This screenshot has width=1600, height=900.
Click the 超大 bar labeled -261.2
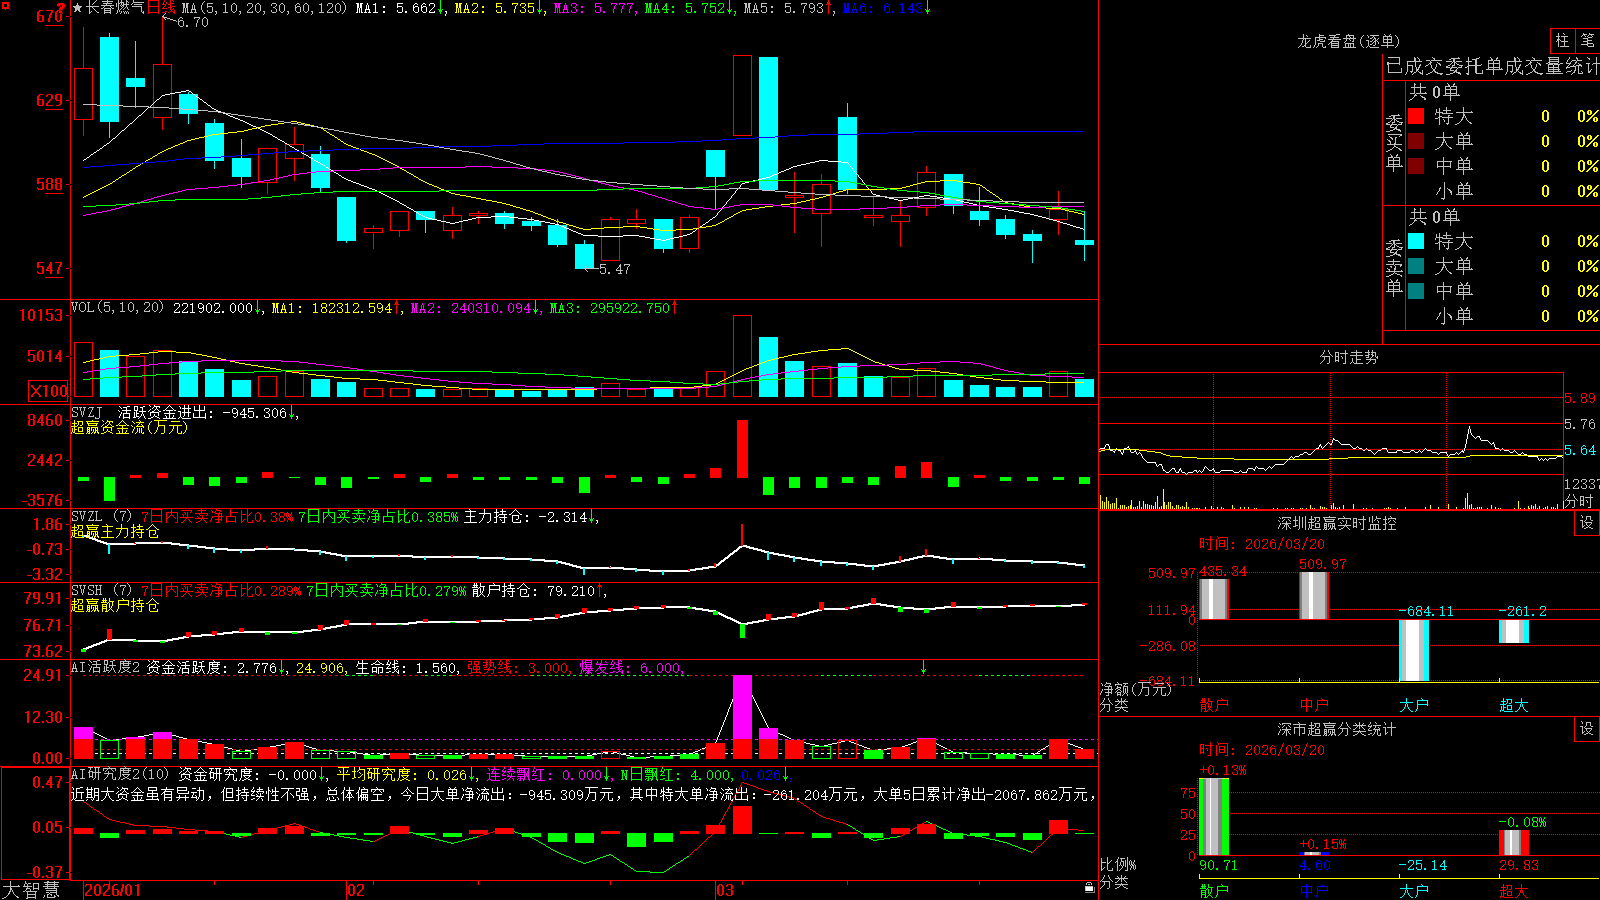tap(1513, 631)
